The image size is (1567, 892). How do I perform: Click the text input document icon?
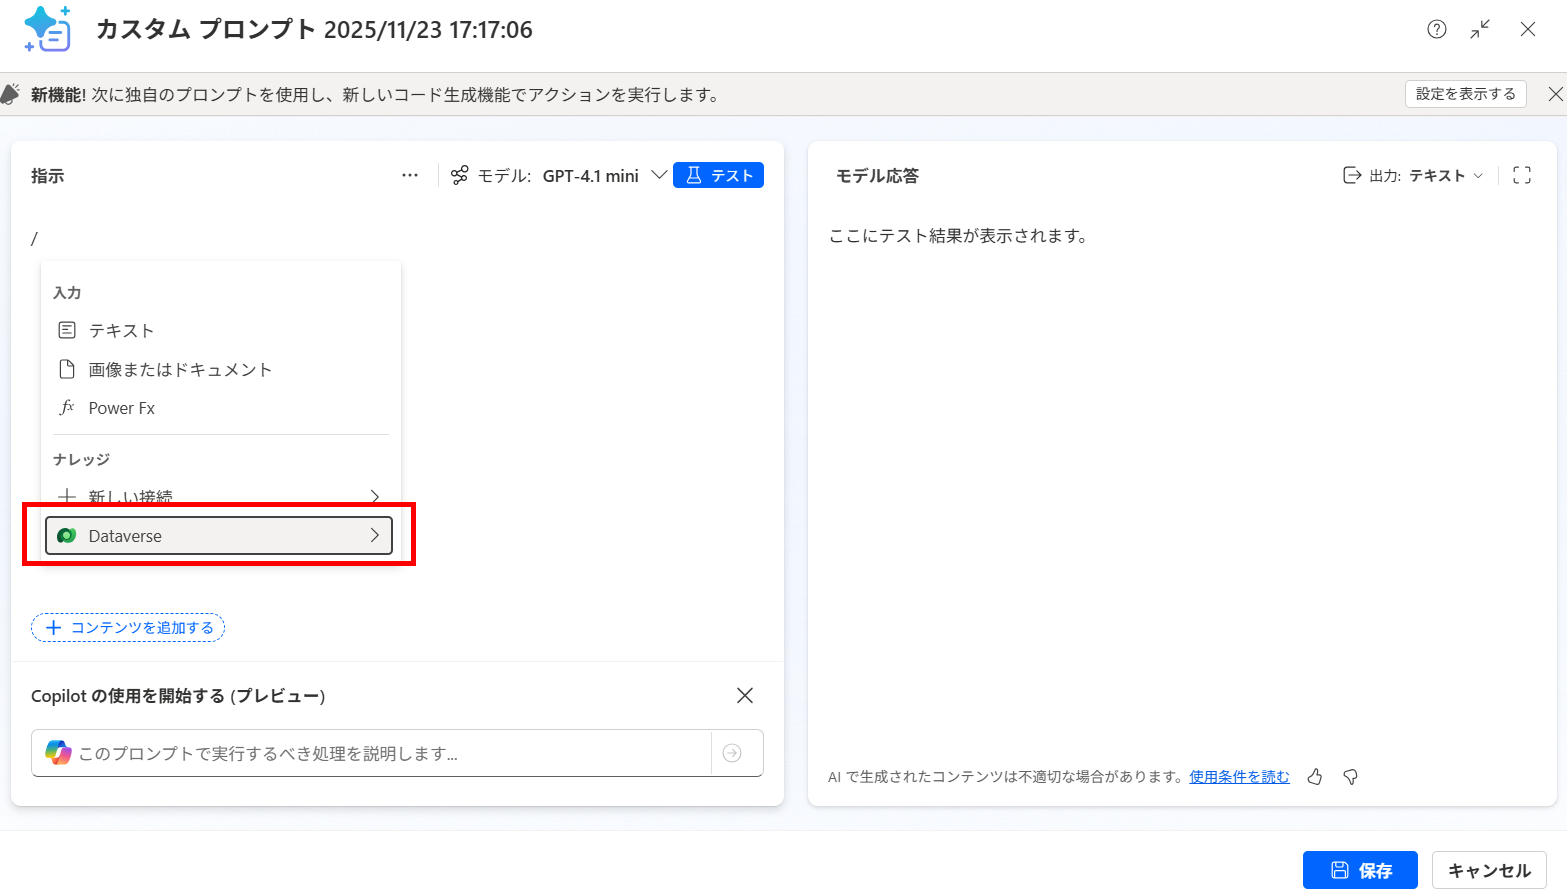pos(67,330)
